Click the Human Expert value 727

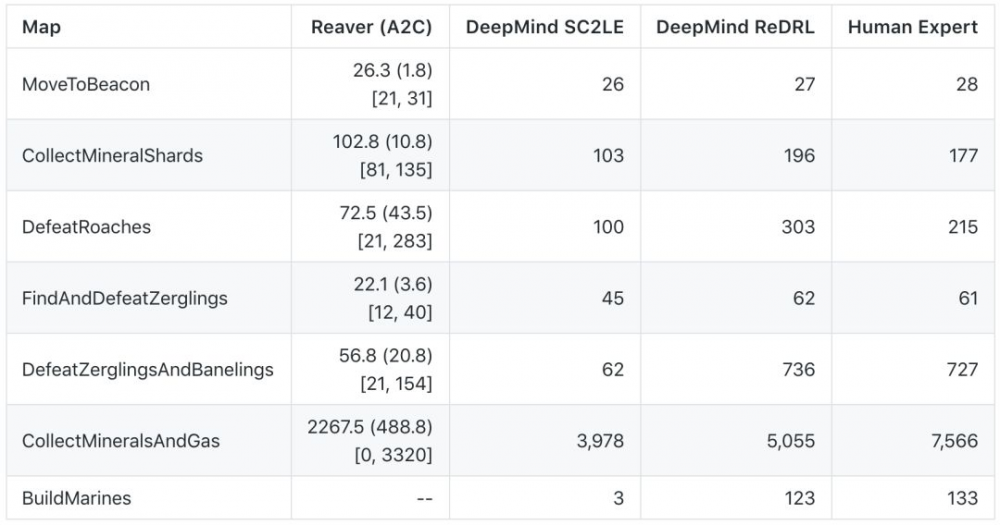pyautogui.click(x=962, y=370)
